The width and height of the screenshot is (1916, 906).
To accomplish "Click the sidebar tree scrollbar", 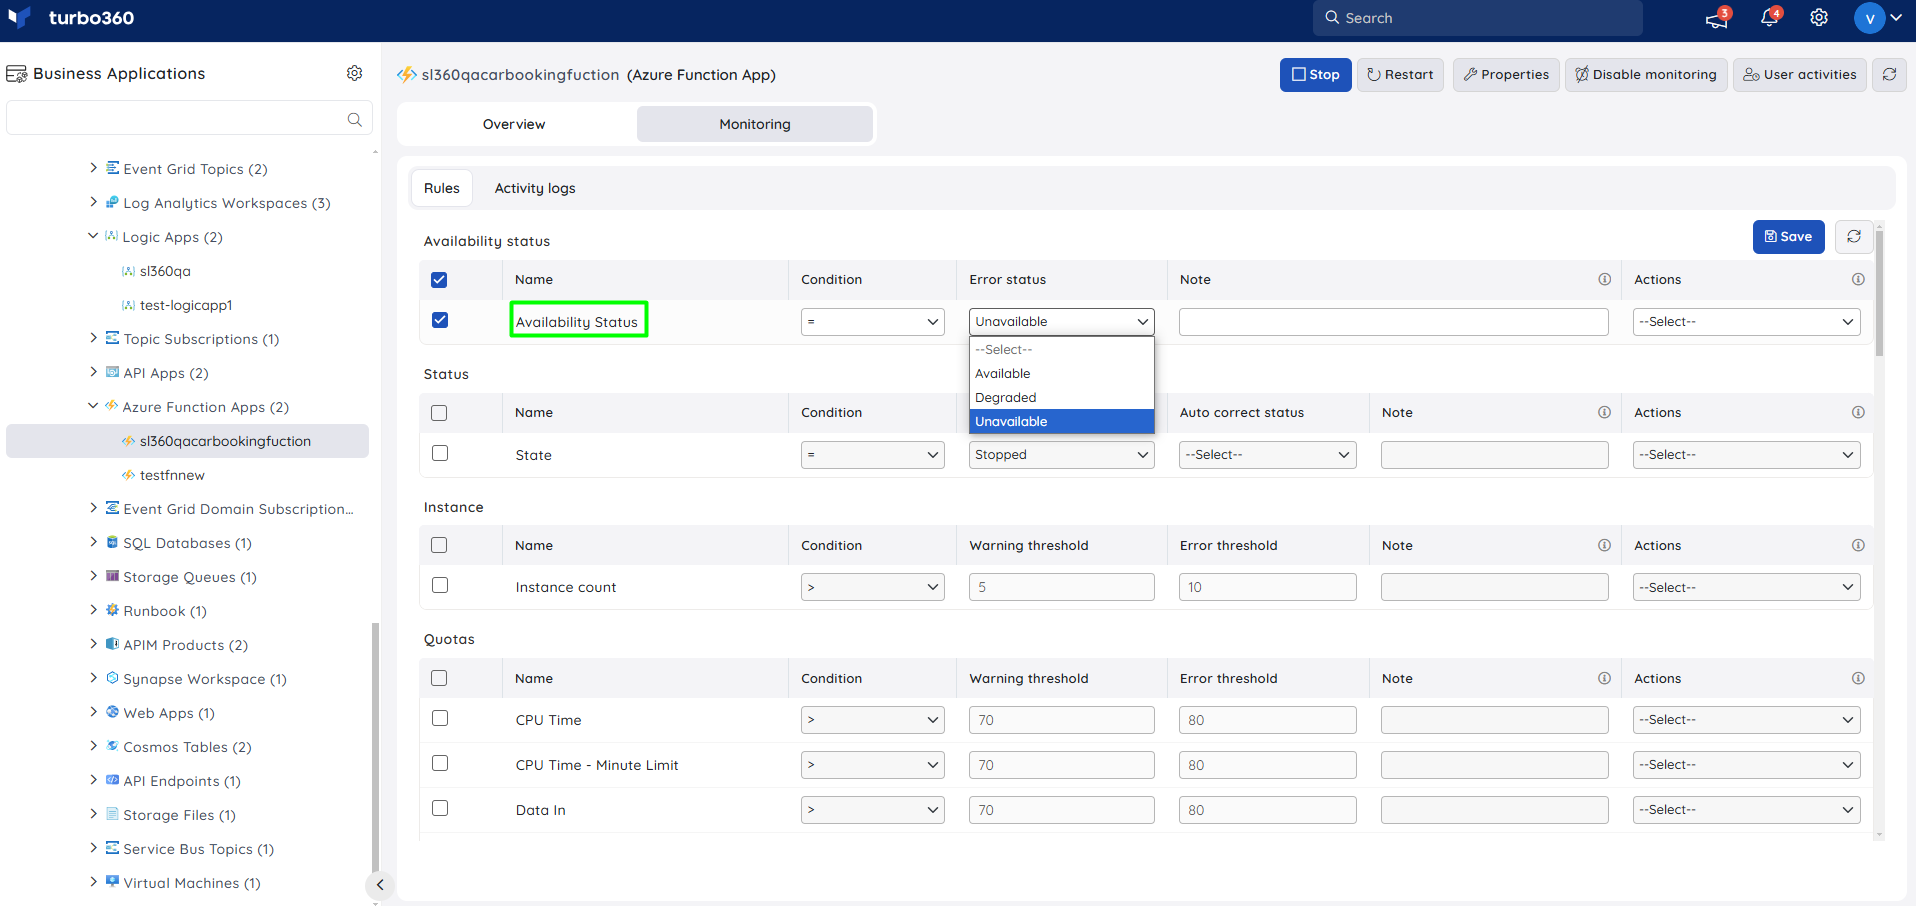I will (375, 747).
